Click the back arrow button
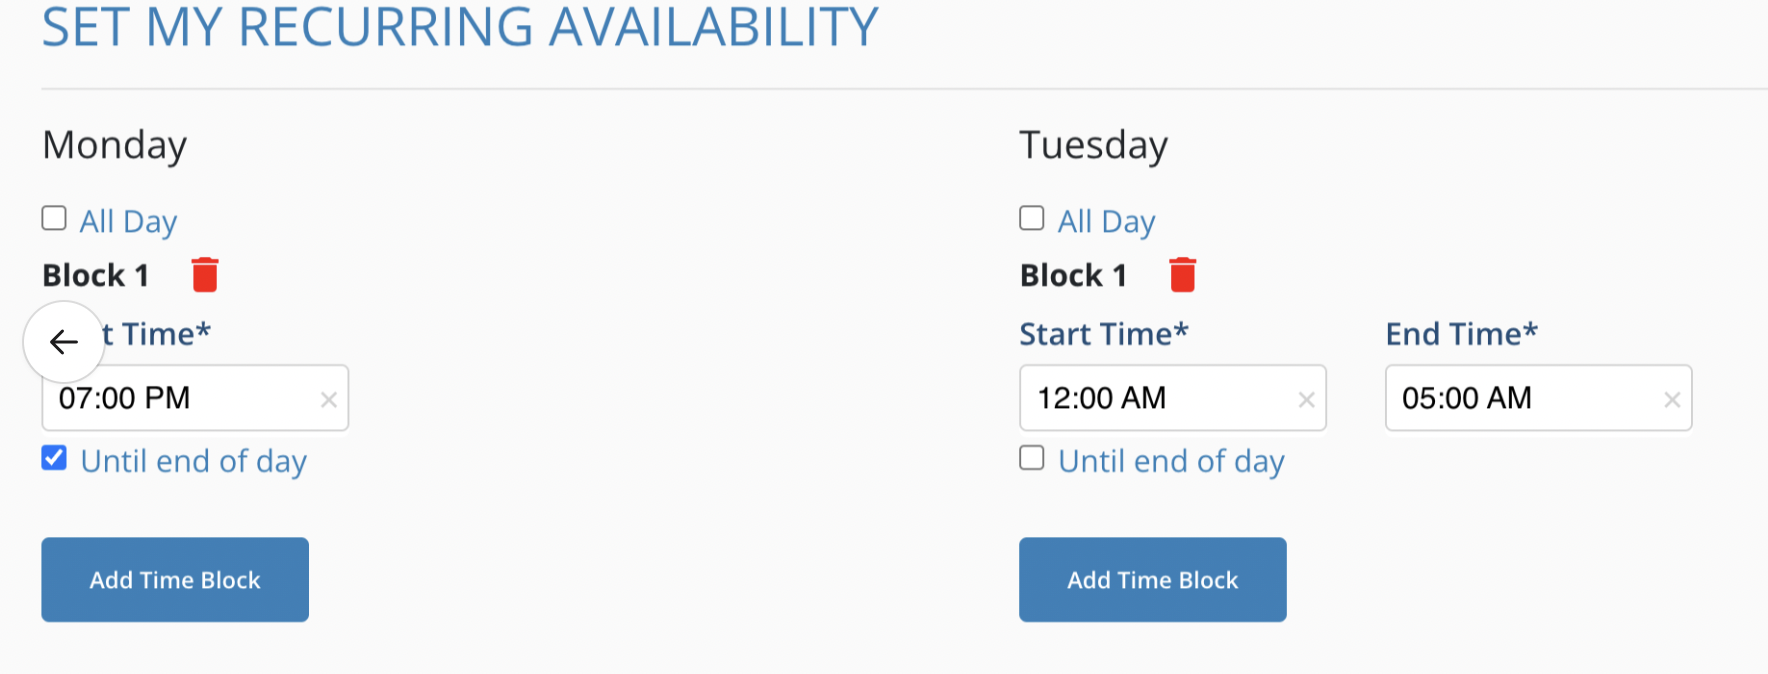Viewport: 1768px width, 674px height. pos(64,342)
